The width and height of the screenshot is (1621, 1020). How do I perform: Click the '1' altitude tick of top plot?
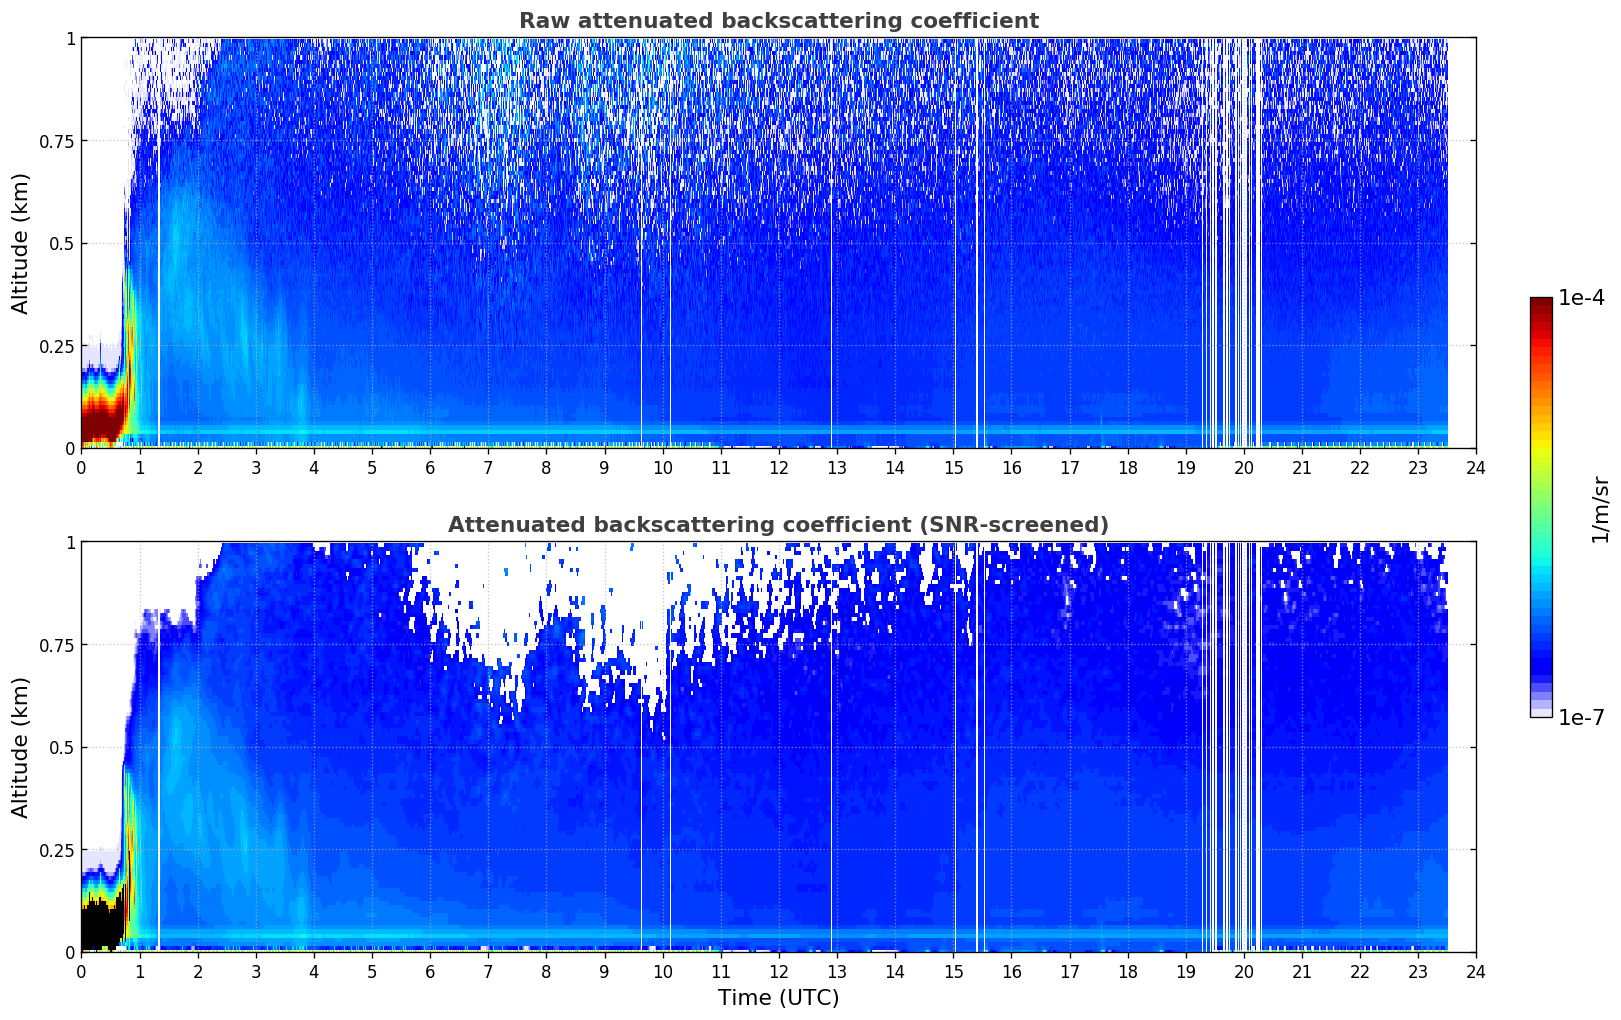(x=69, y=39)
